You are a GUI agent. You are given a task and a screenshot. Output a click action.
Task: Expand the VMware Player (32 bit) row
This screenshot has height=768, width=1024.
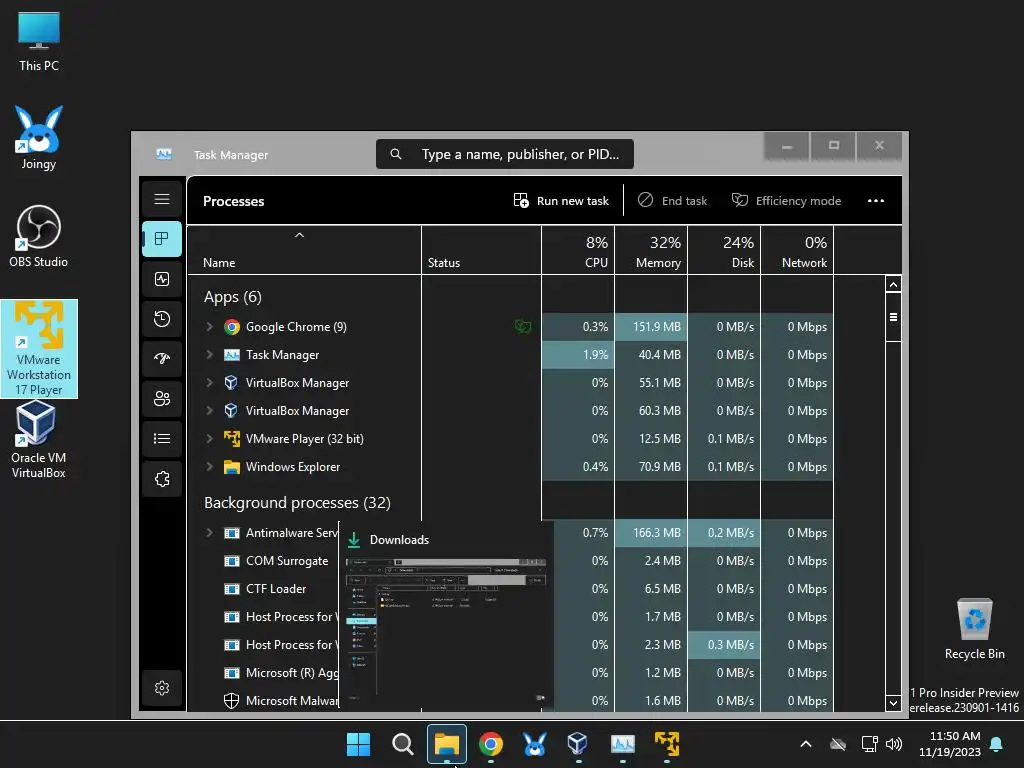(x=210, y=439)
